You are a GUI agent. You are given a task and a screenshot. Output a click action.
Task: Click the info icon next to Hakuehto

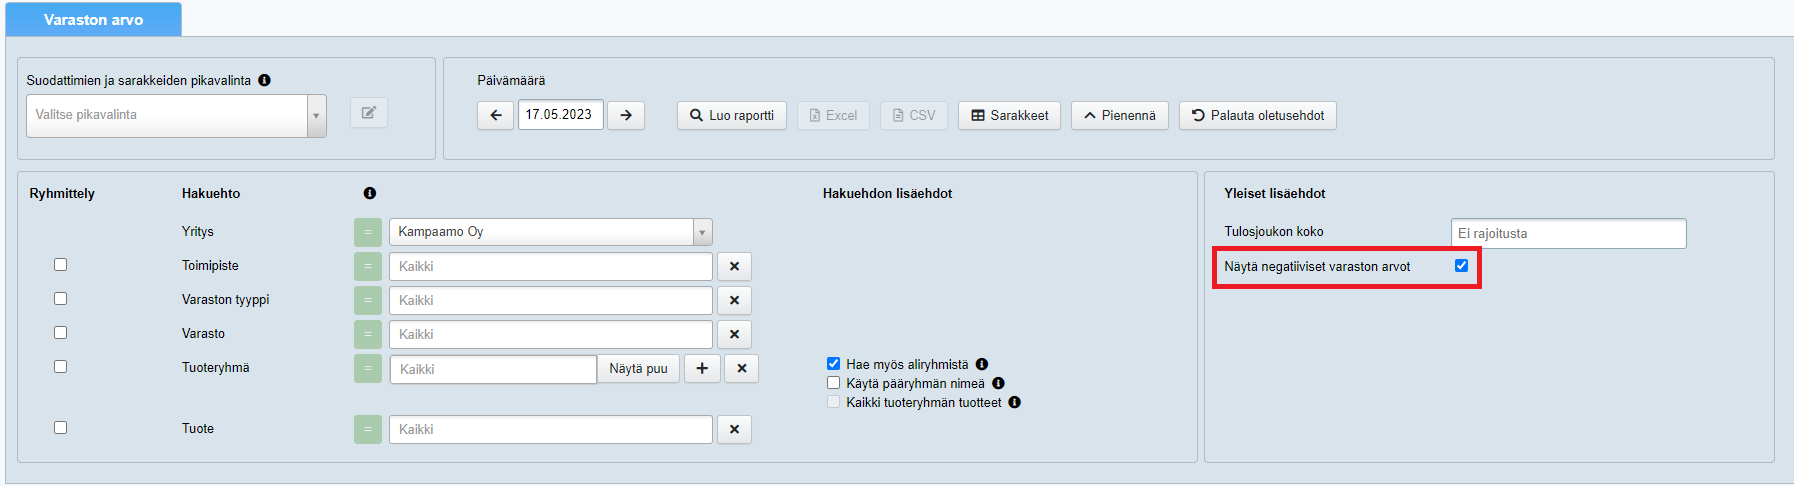[370, 193]
